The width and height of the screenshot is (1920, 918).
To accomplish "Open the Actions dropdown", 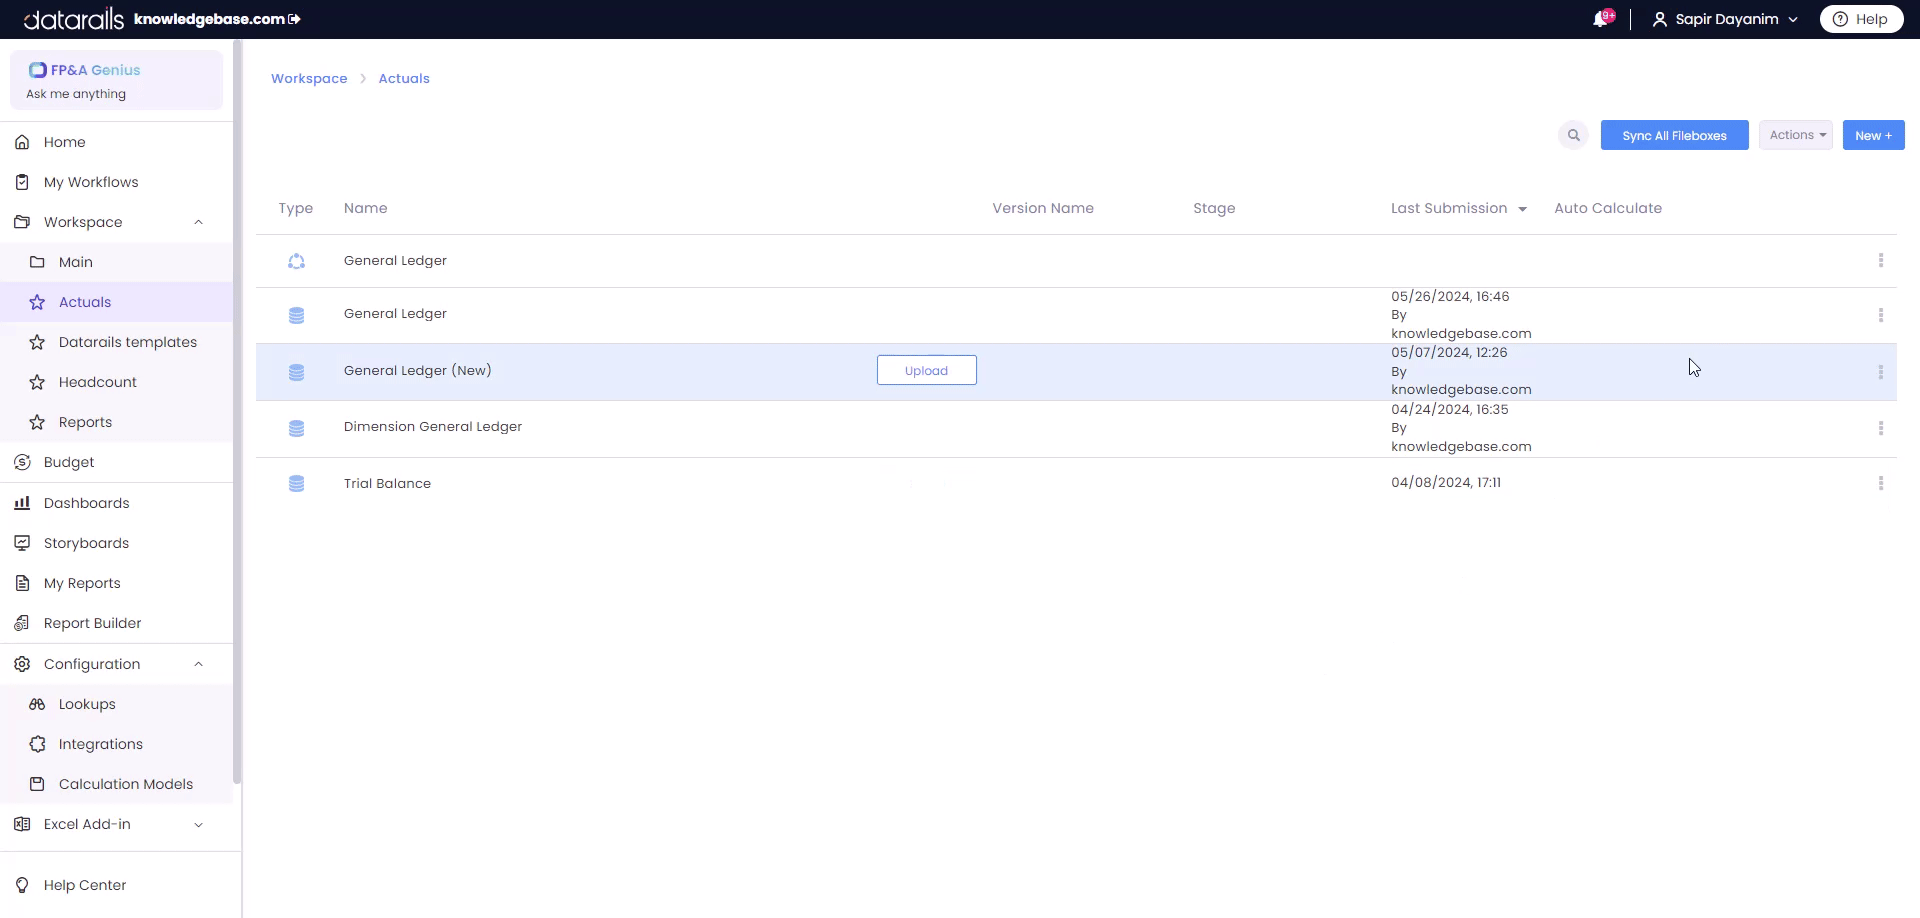I will point(1795,135).
